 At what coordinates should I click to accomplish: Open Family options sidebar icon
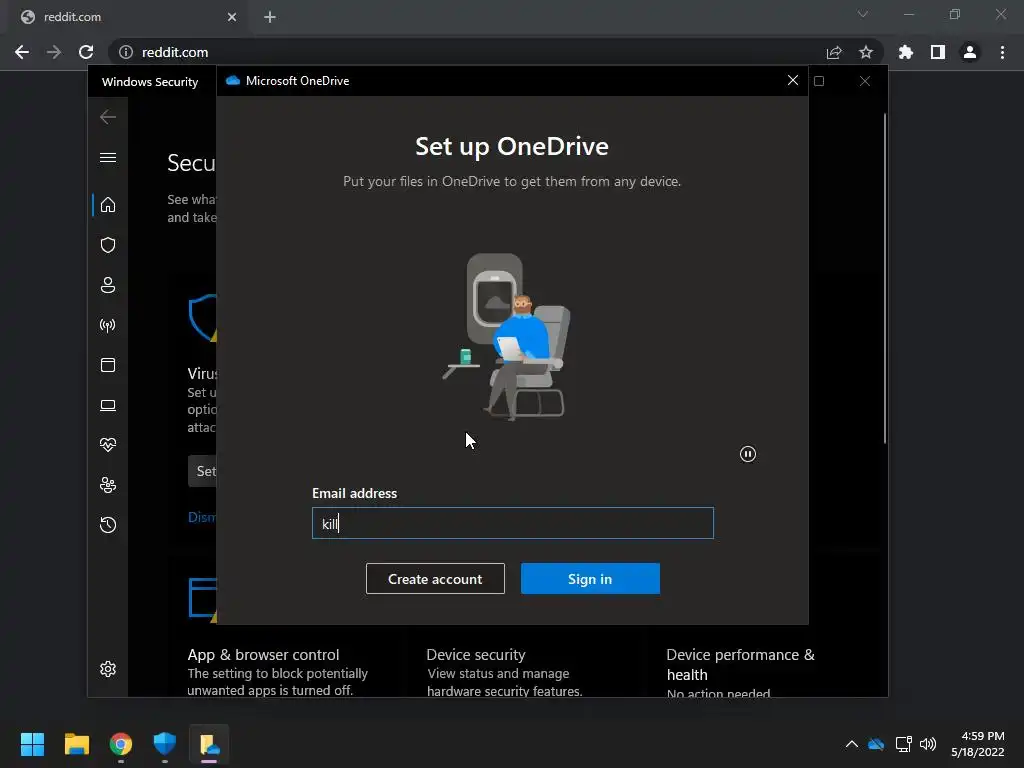tap(108, 485)
